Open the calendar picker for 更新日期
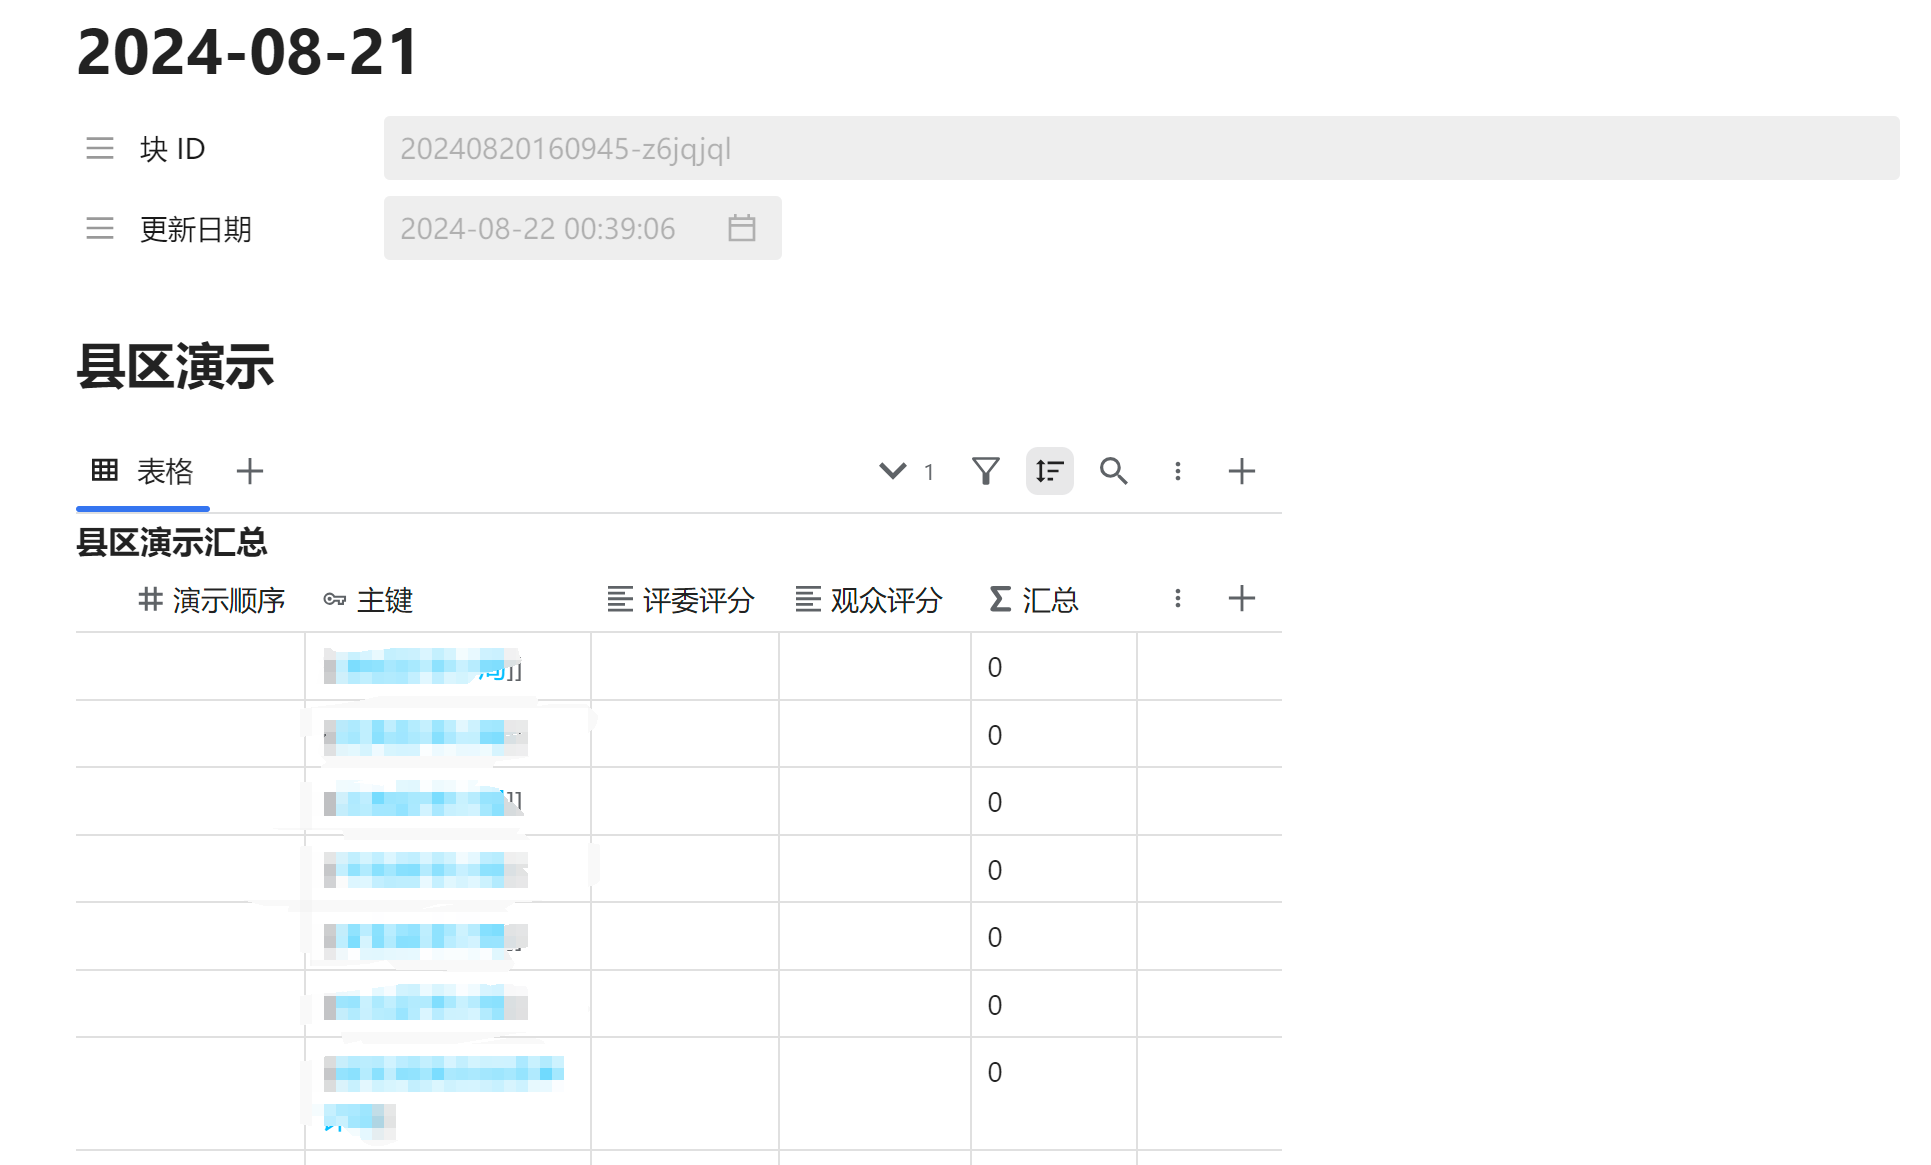The height and width of the screenshot is (1165, 1931). (741, 228)
